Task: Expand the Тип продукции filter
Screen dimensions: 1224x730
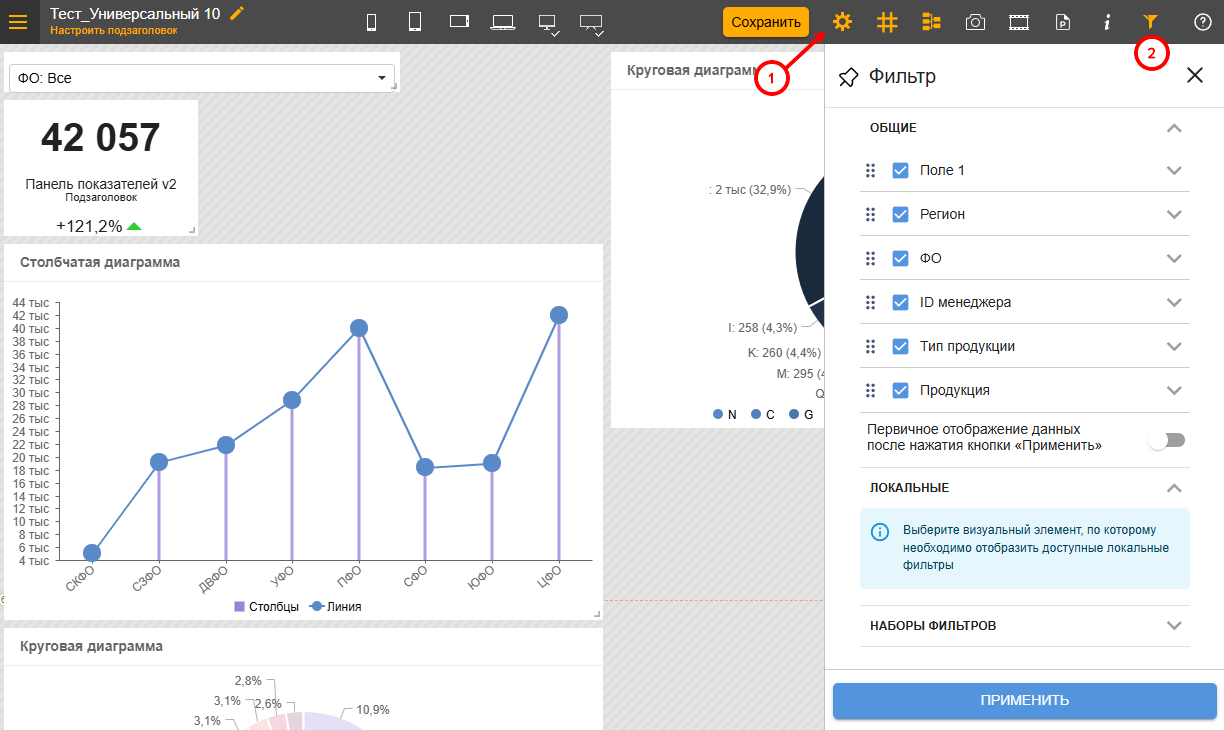Action: point(1174,346)
